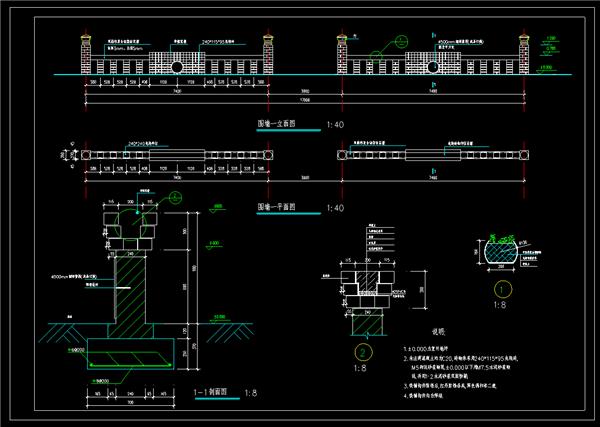Viewport: 600px width, 427px height.
Task: Click the 1:40 scale beside the elevation title
Action: [x=337, y=127]
